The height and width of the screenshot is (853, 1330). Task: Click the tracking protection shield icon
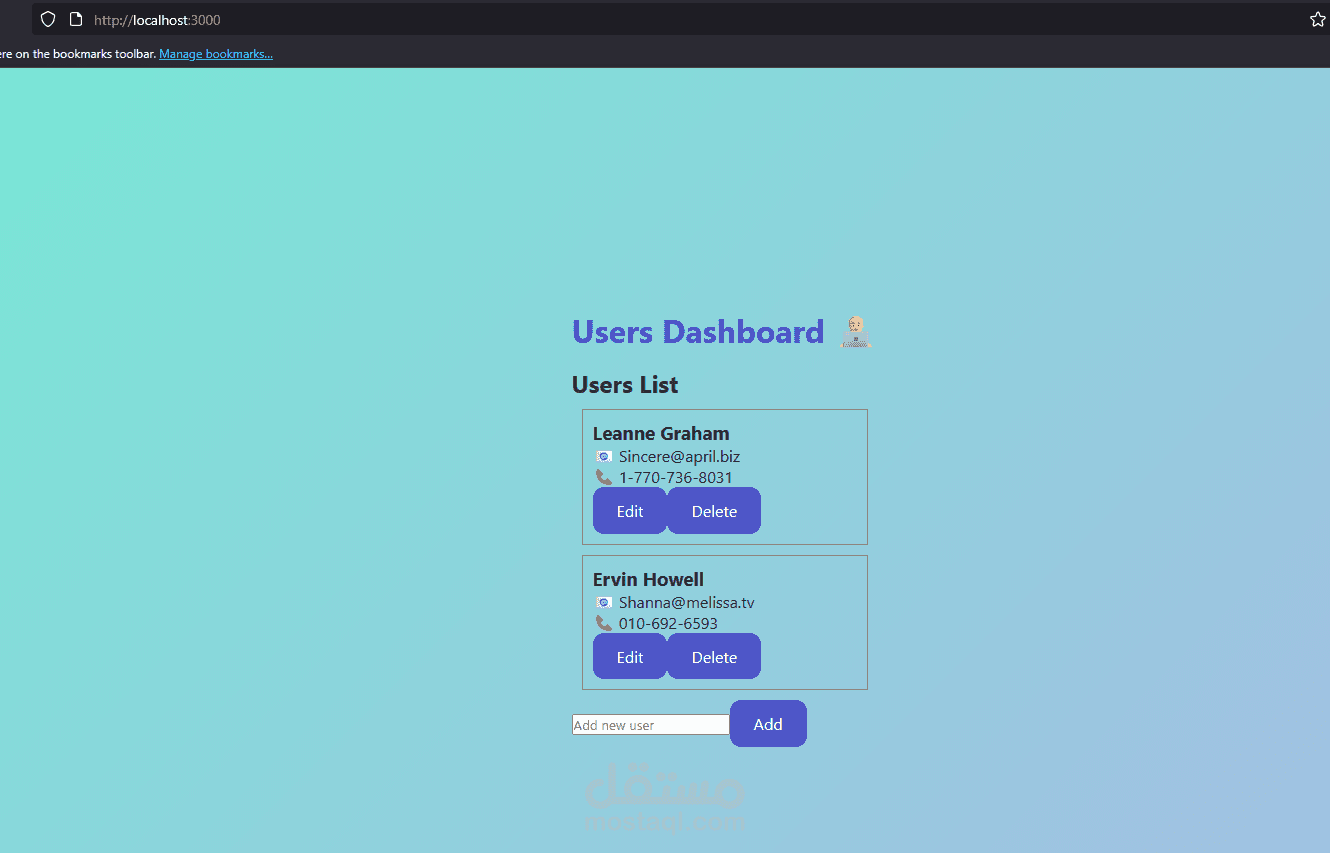pyautogui.click(x=47, y=18)
